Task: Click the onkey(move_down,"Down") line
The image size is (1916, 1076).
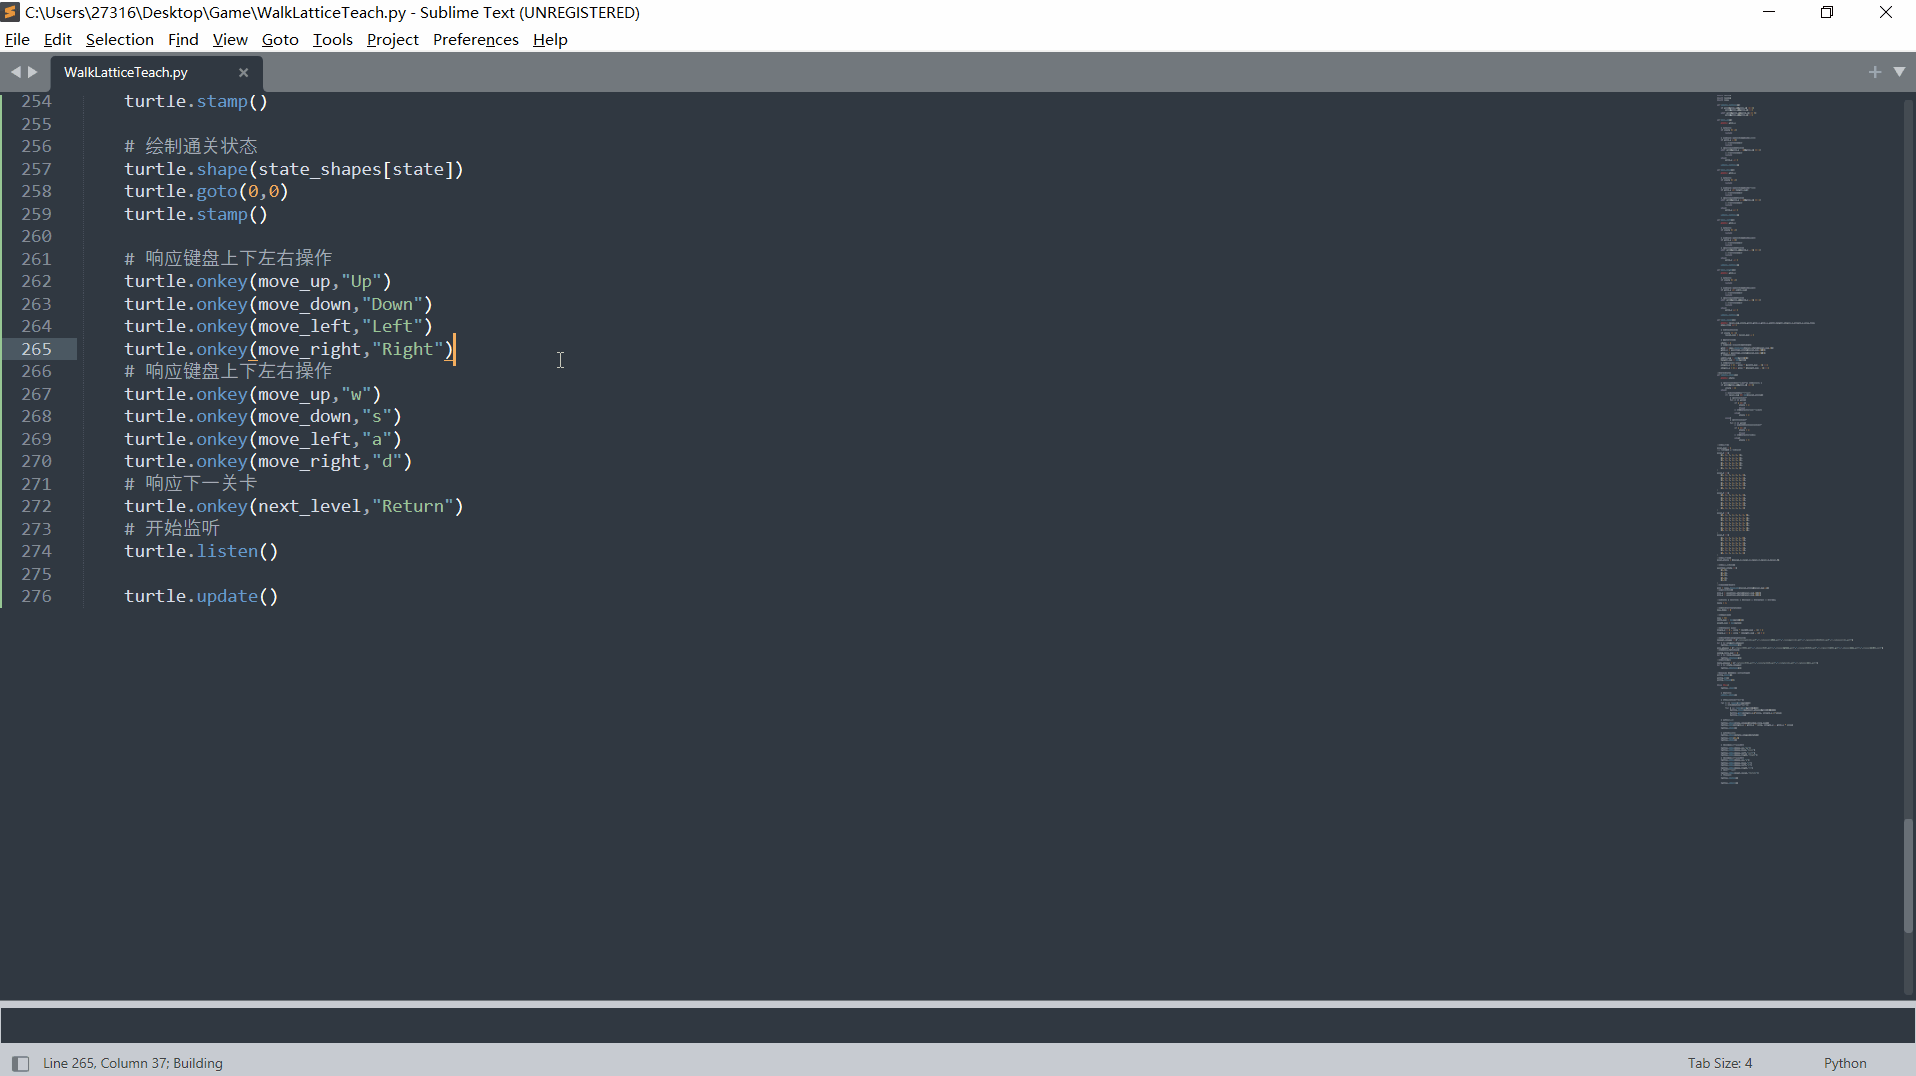Action: coord(278,304)
